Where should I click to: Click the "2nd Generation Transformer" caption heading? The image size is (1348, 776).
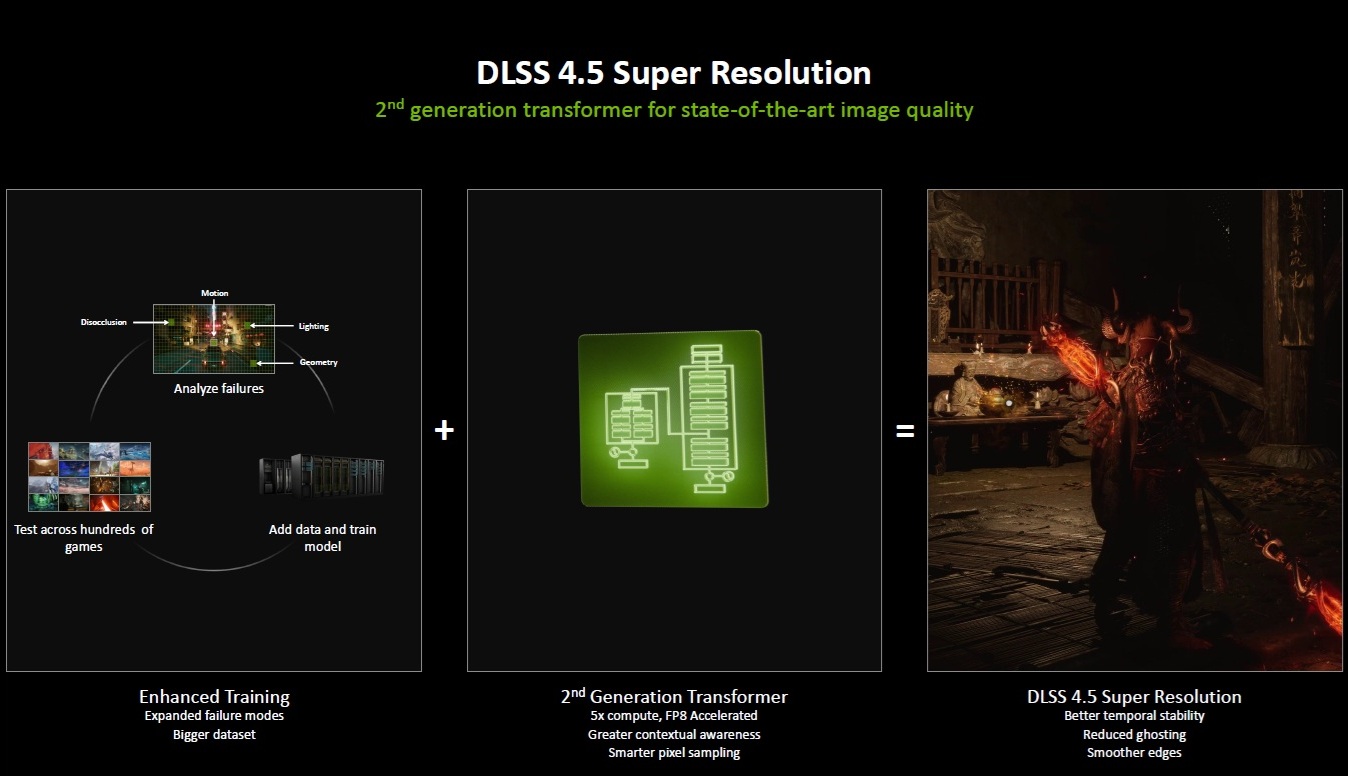click(674, 696)
